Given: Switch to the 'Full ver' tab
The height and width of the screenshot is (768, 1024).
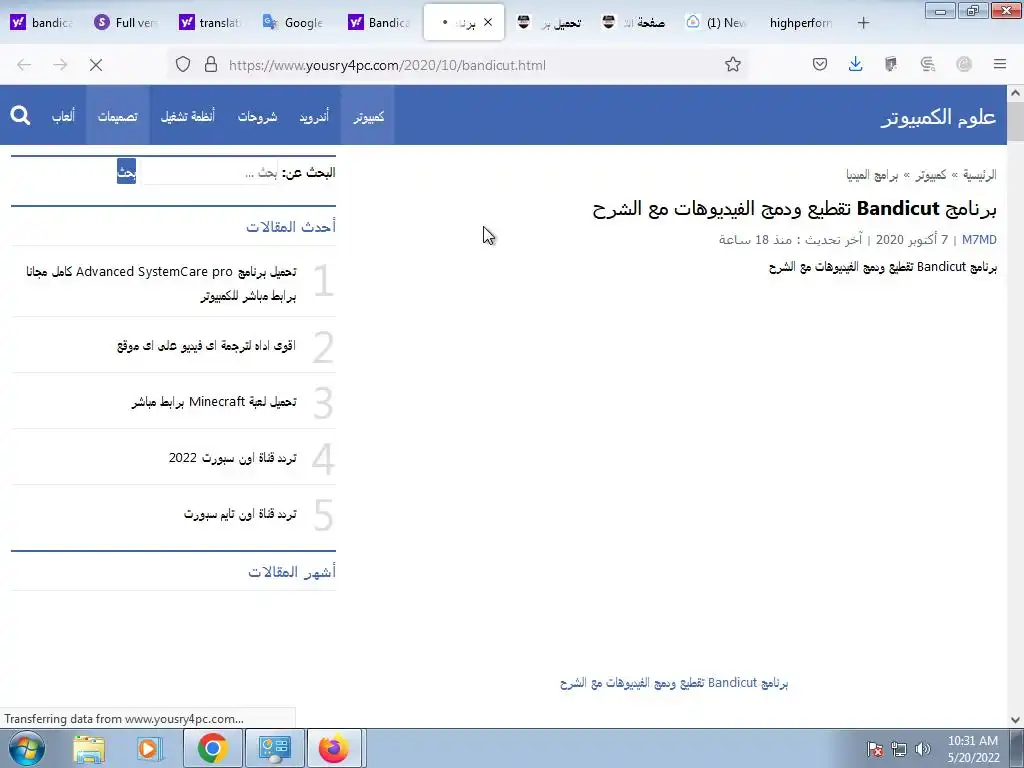Looking at the screenshot, I should (126, 23).
